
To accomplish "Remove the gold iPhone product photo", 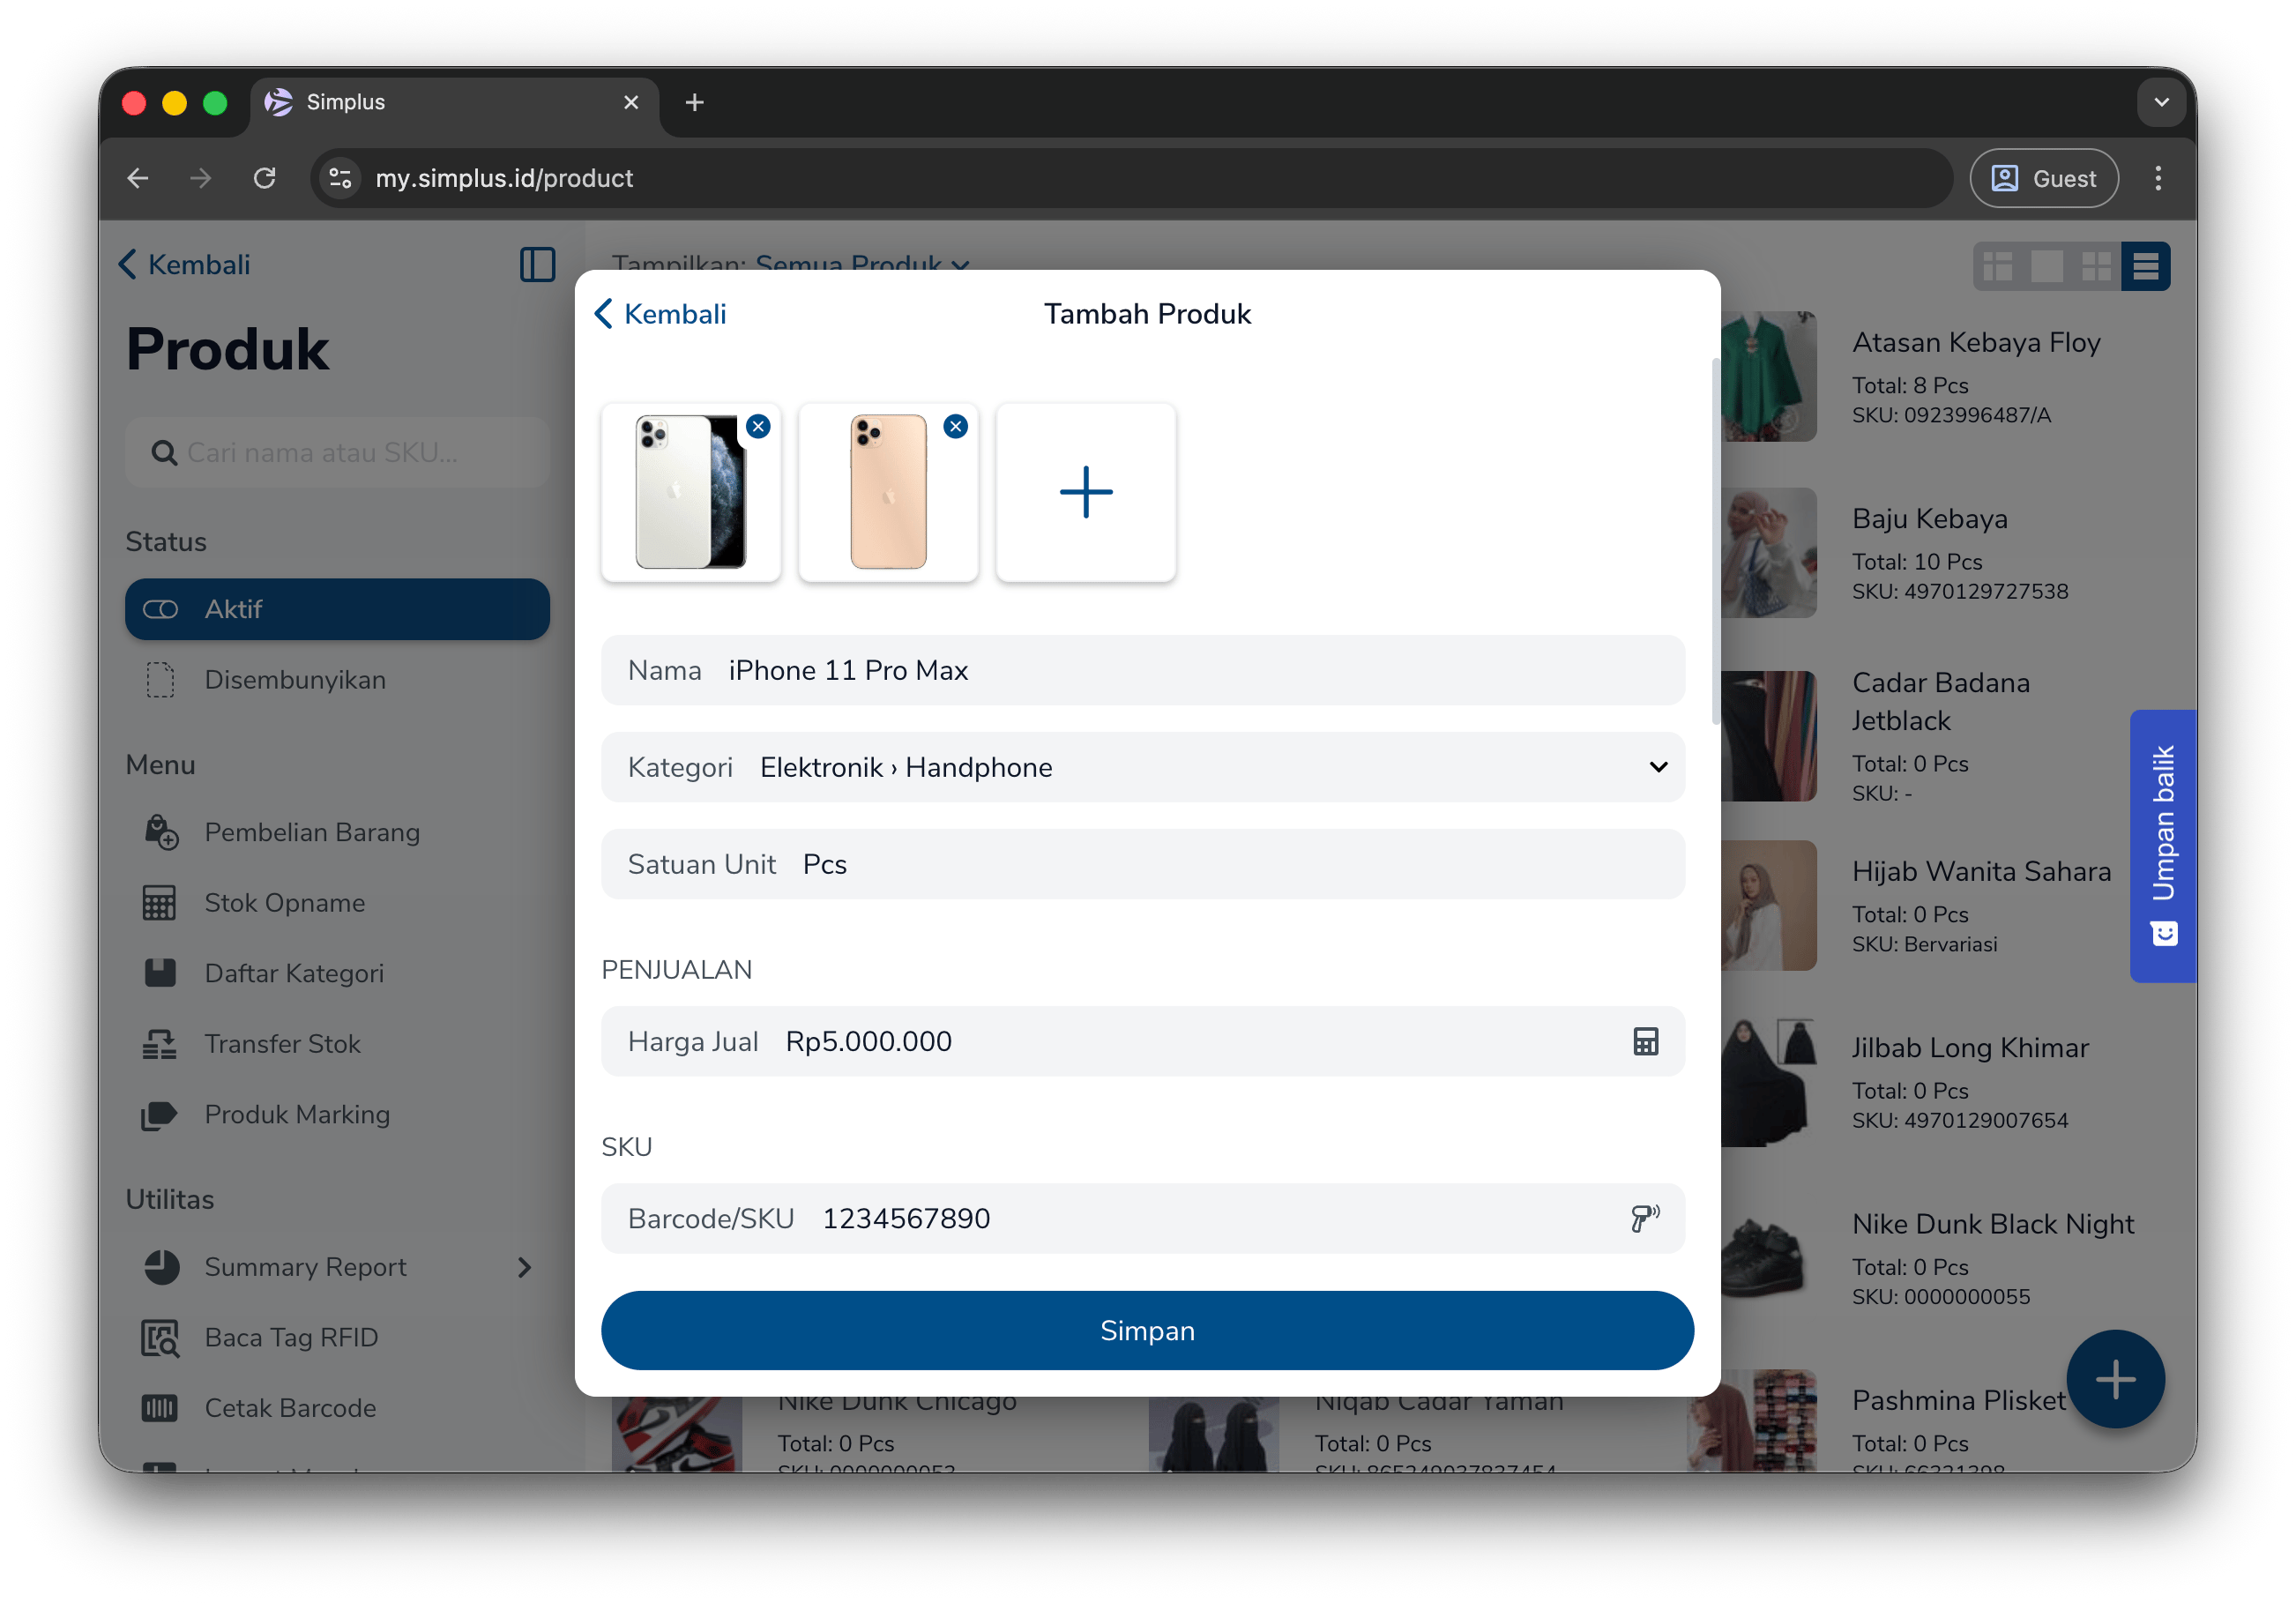I will 955,427.
